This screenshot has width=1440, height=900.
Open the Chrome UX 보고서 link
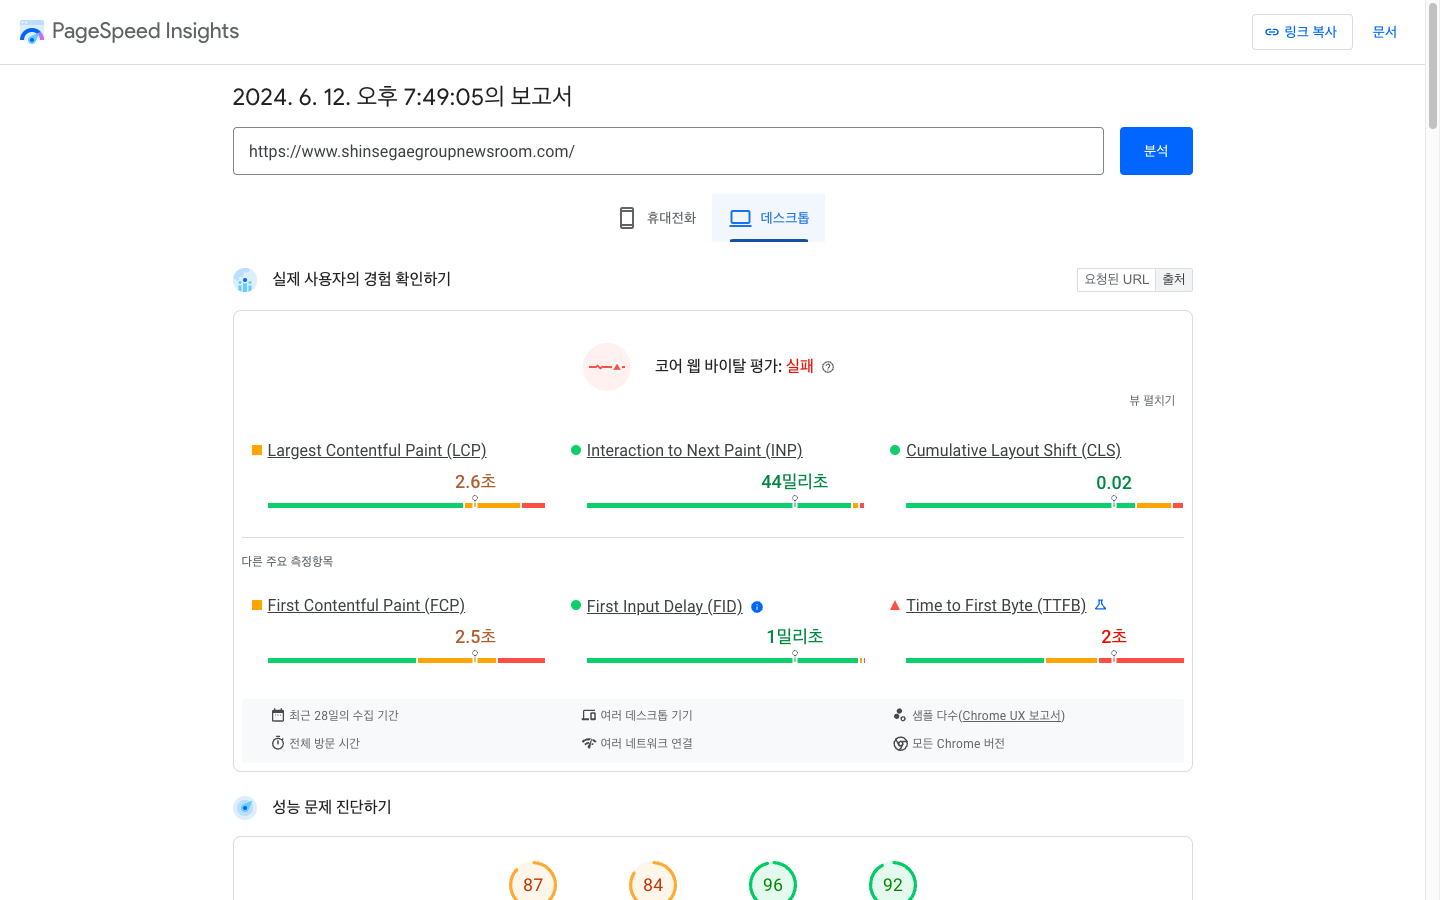click(1011, 716)
